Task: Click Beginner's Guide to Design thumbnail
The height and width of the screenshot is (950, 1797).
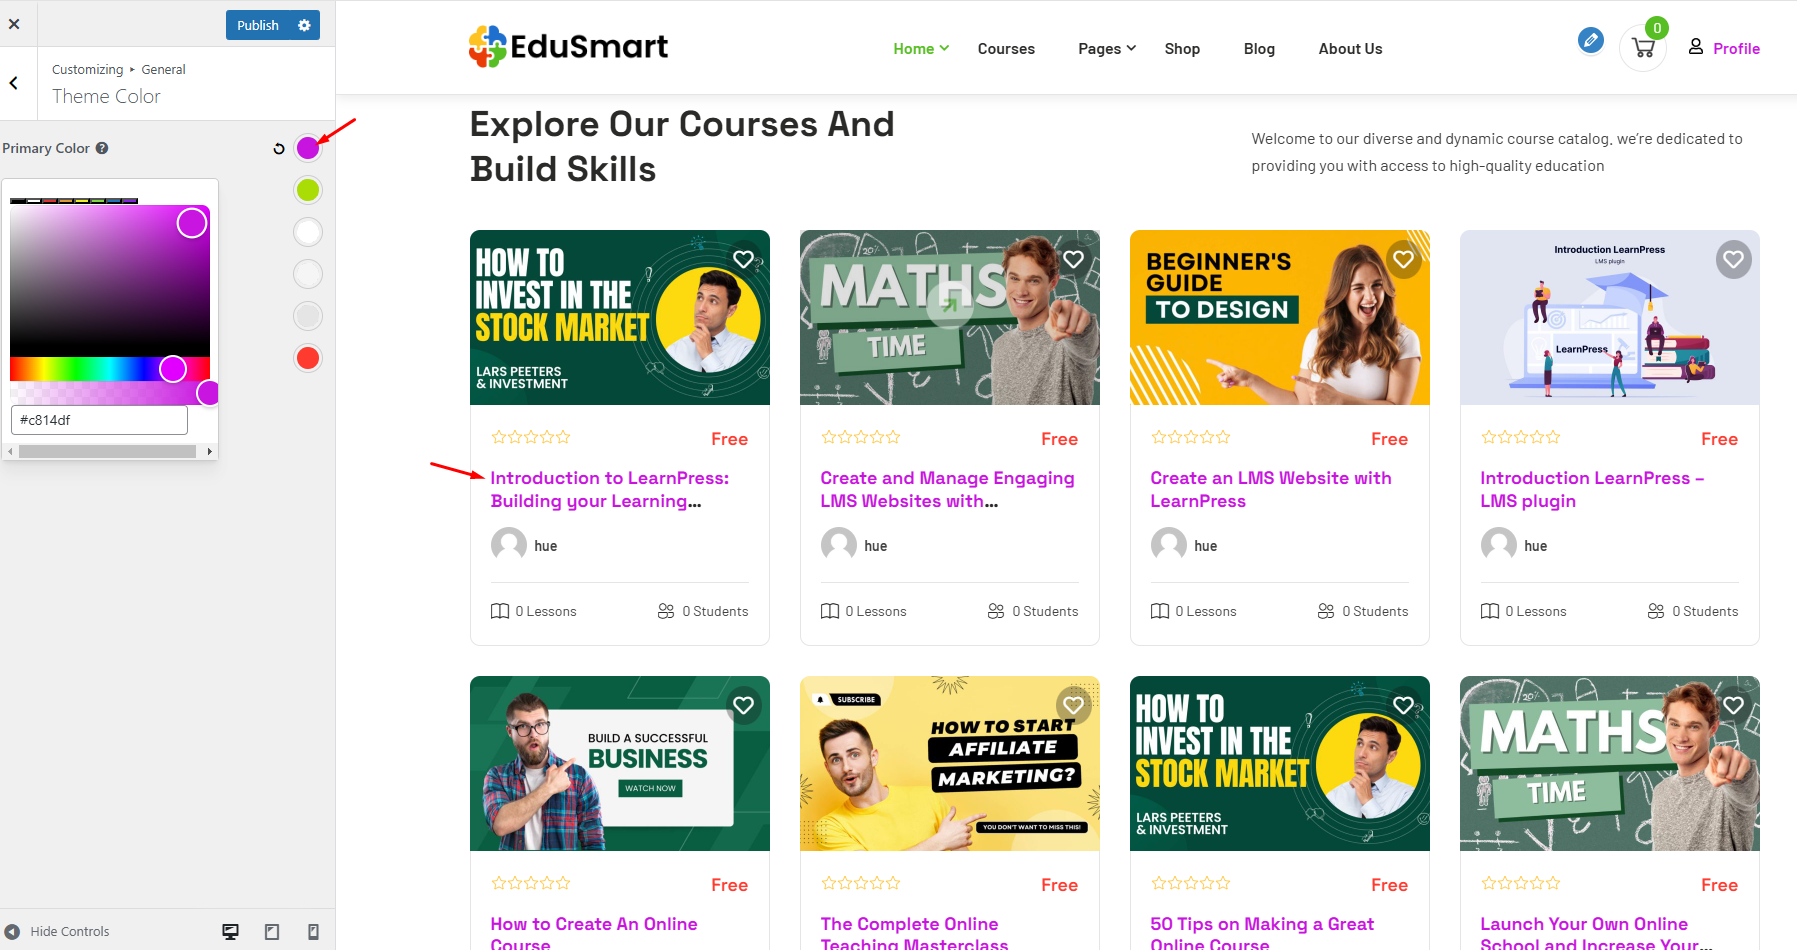Action: [x=1279, y=318]
